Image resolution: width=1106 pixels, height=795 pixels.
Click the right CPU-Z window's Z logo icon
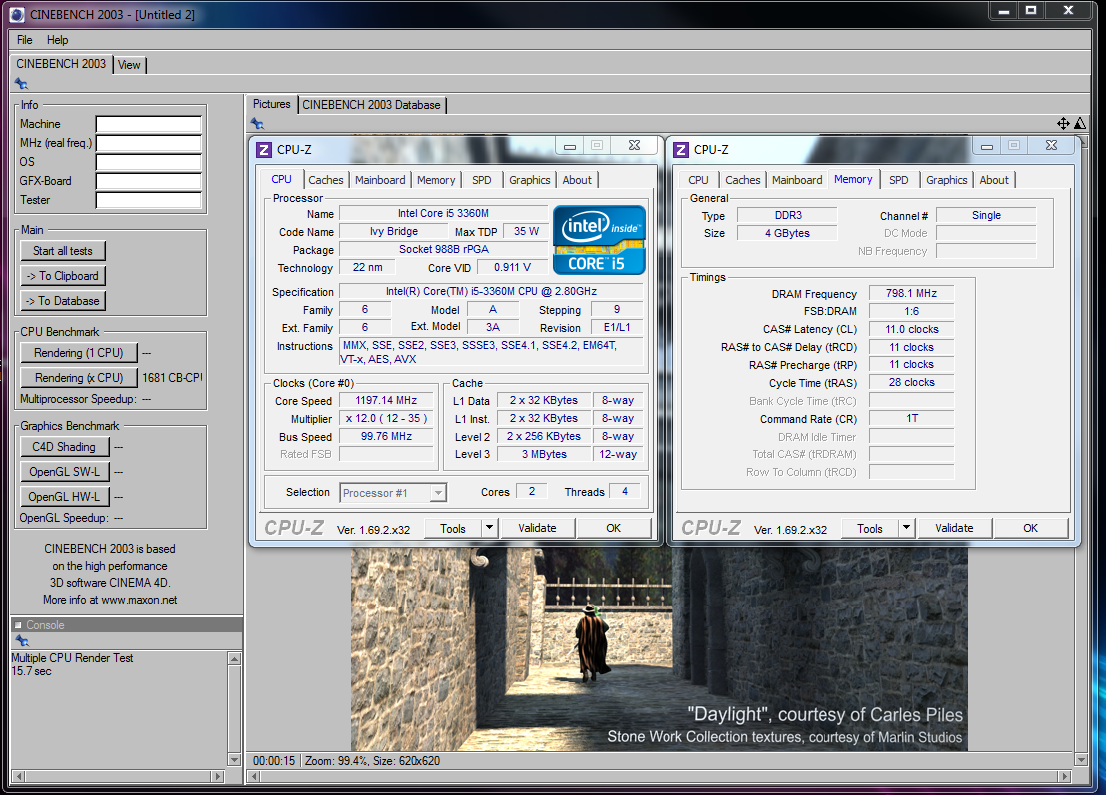(681, 150)
